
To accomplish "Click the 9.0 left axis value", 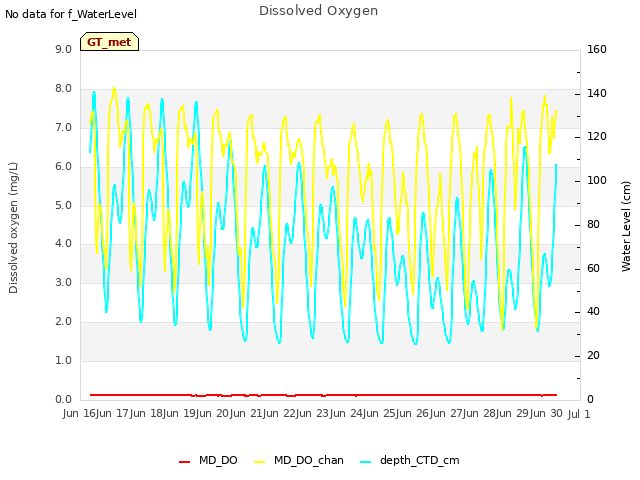I will 63,49.
